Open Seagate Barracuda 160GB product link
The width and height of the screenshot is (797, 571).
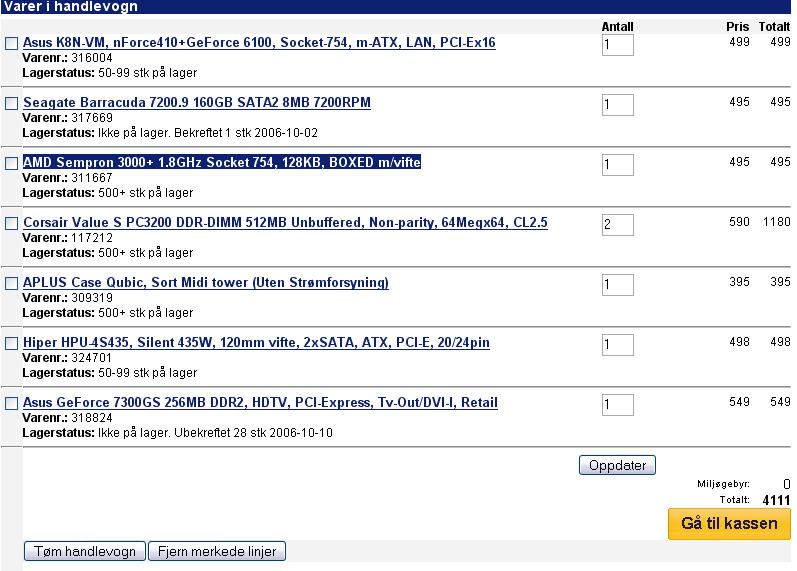(196, 103)
